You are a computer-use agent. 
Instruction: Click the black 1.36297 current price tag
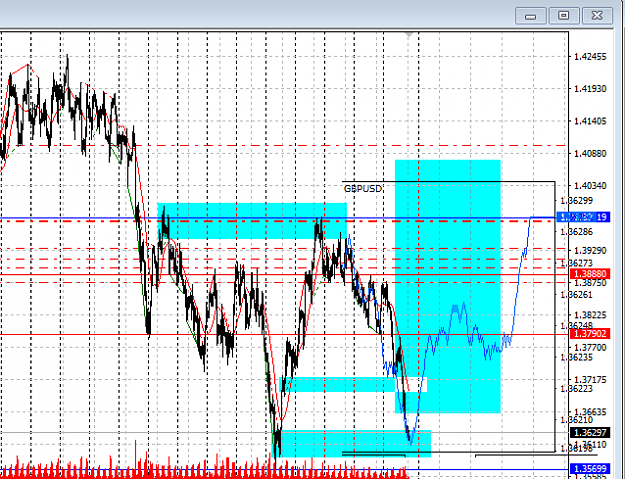(590, 432)
